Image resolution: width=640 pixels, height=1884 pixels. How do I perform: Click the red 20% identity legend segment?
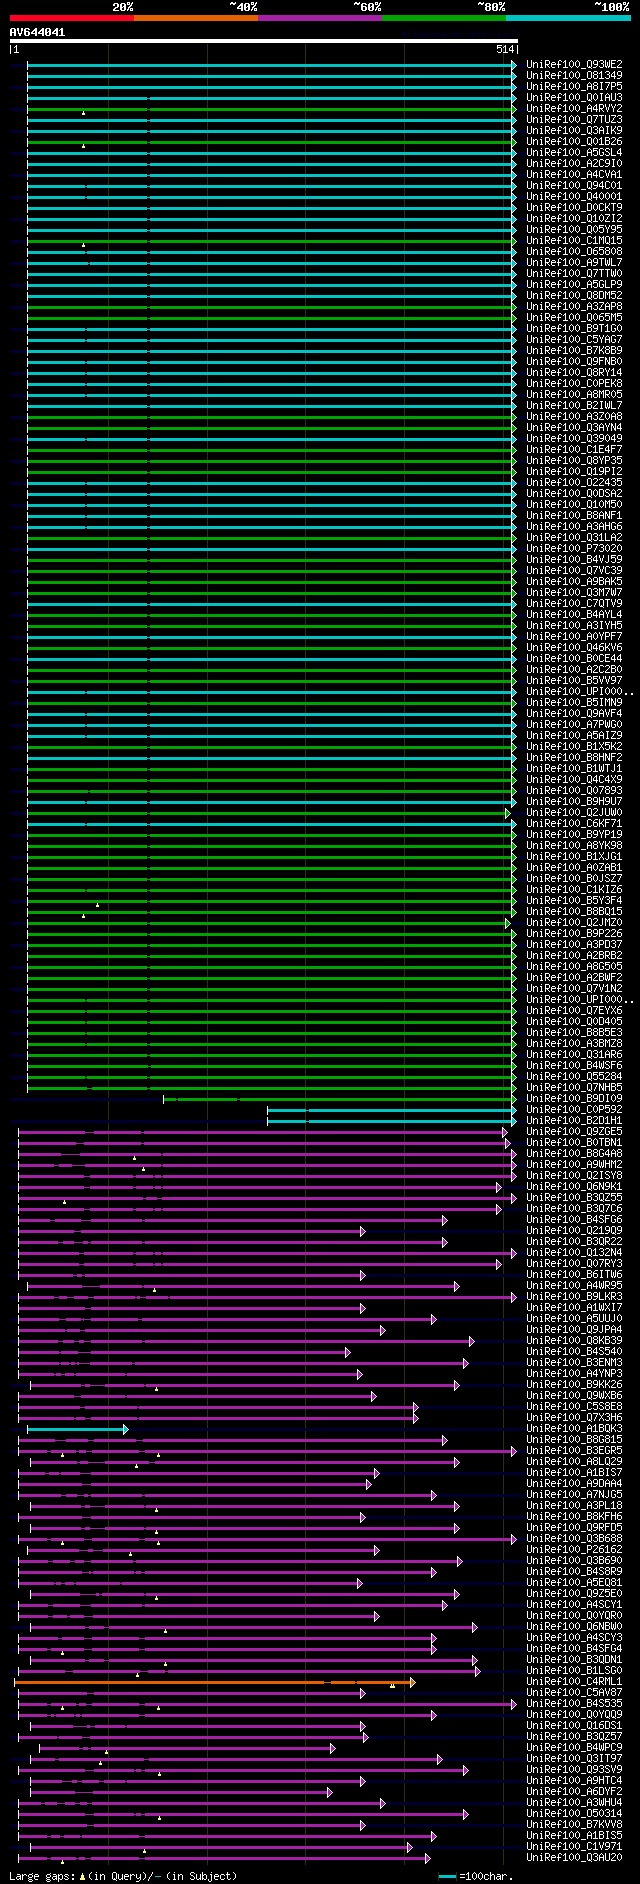71,18
